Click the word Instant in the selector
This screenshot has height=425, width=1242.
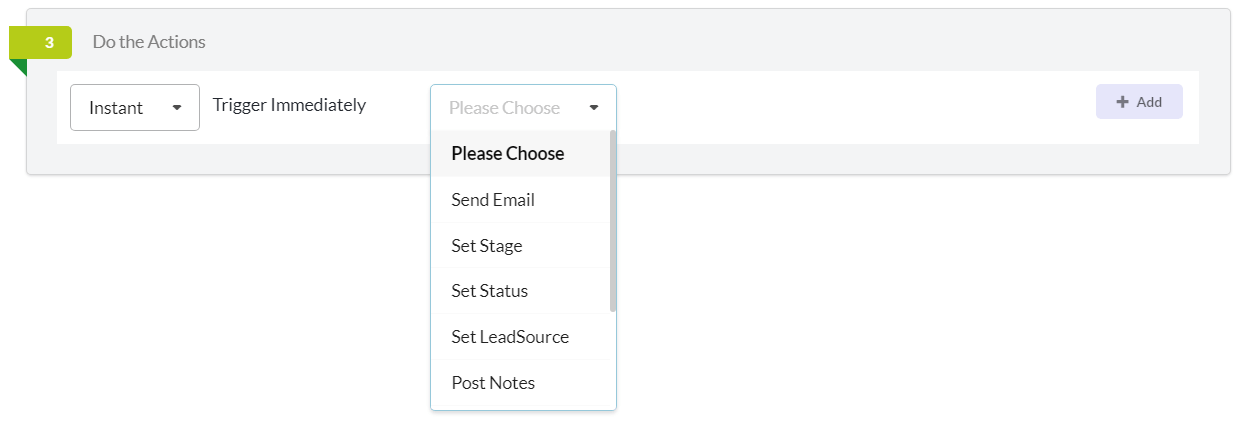coord(116,108)
